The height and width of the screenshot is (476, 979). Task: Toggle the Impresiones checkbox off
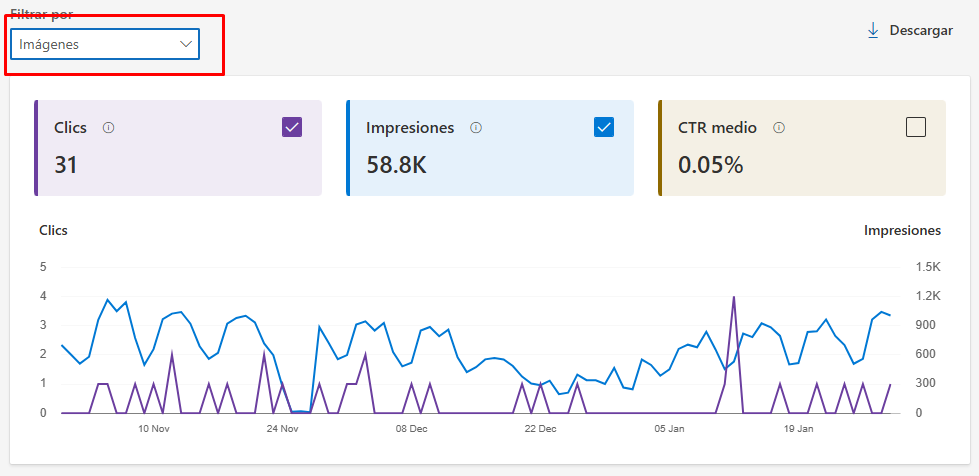tap(604, 127)
